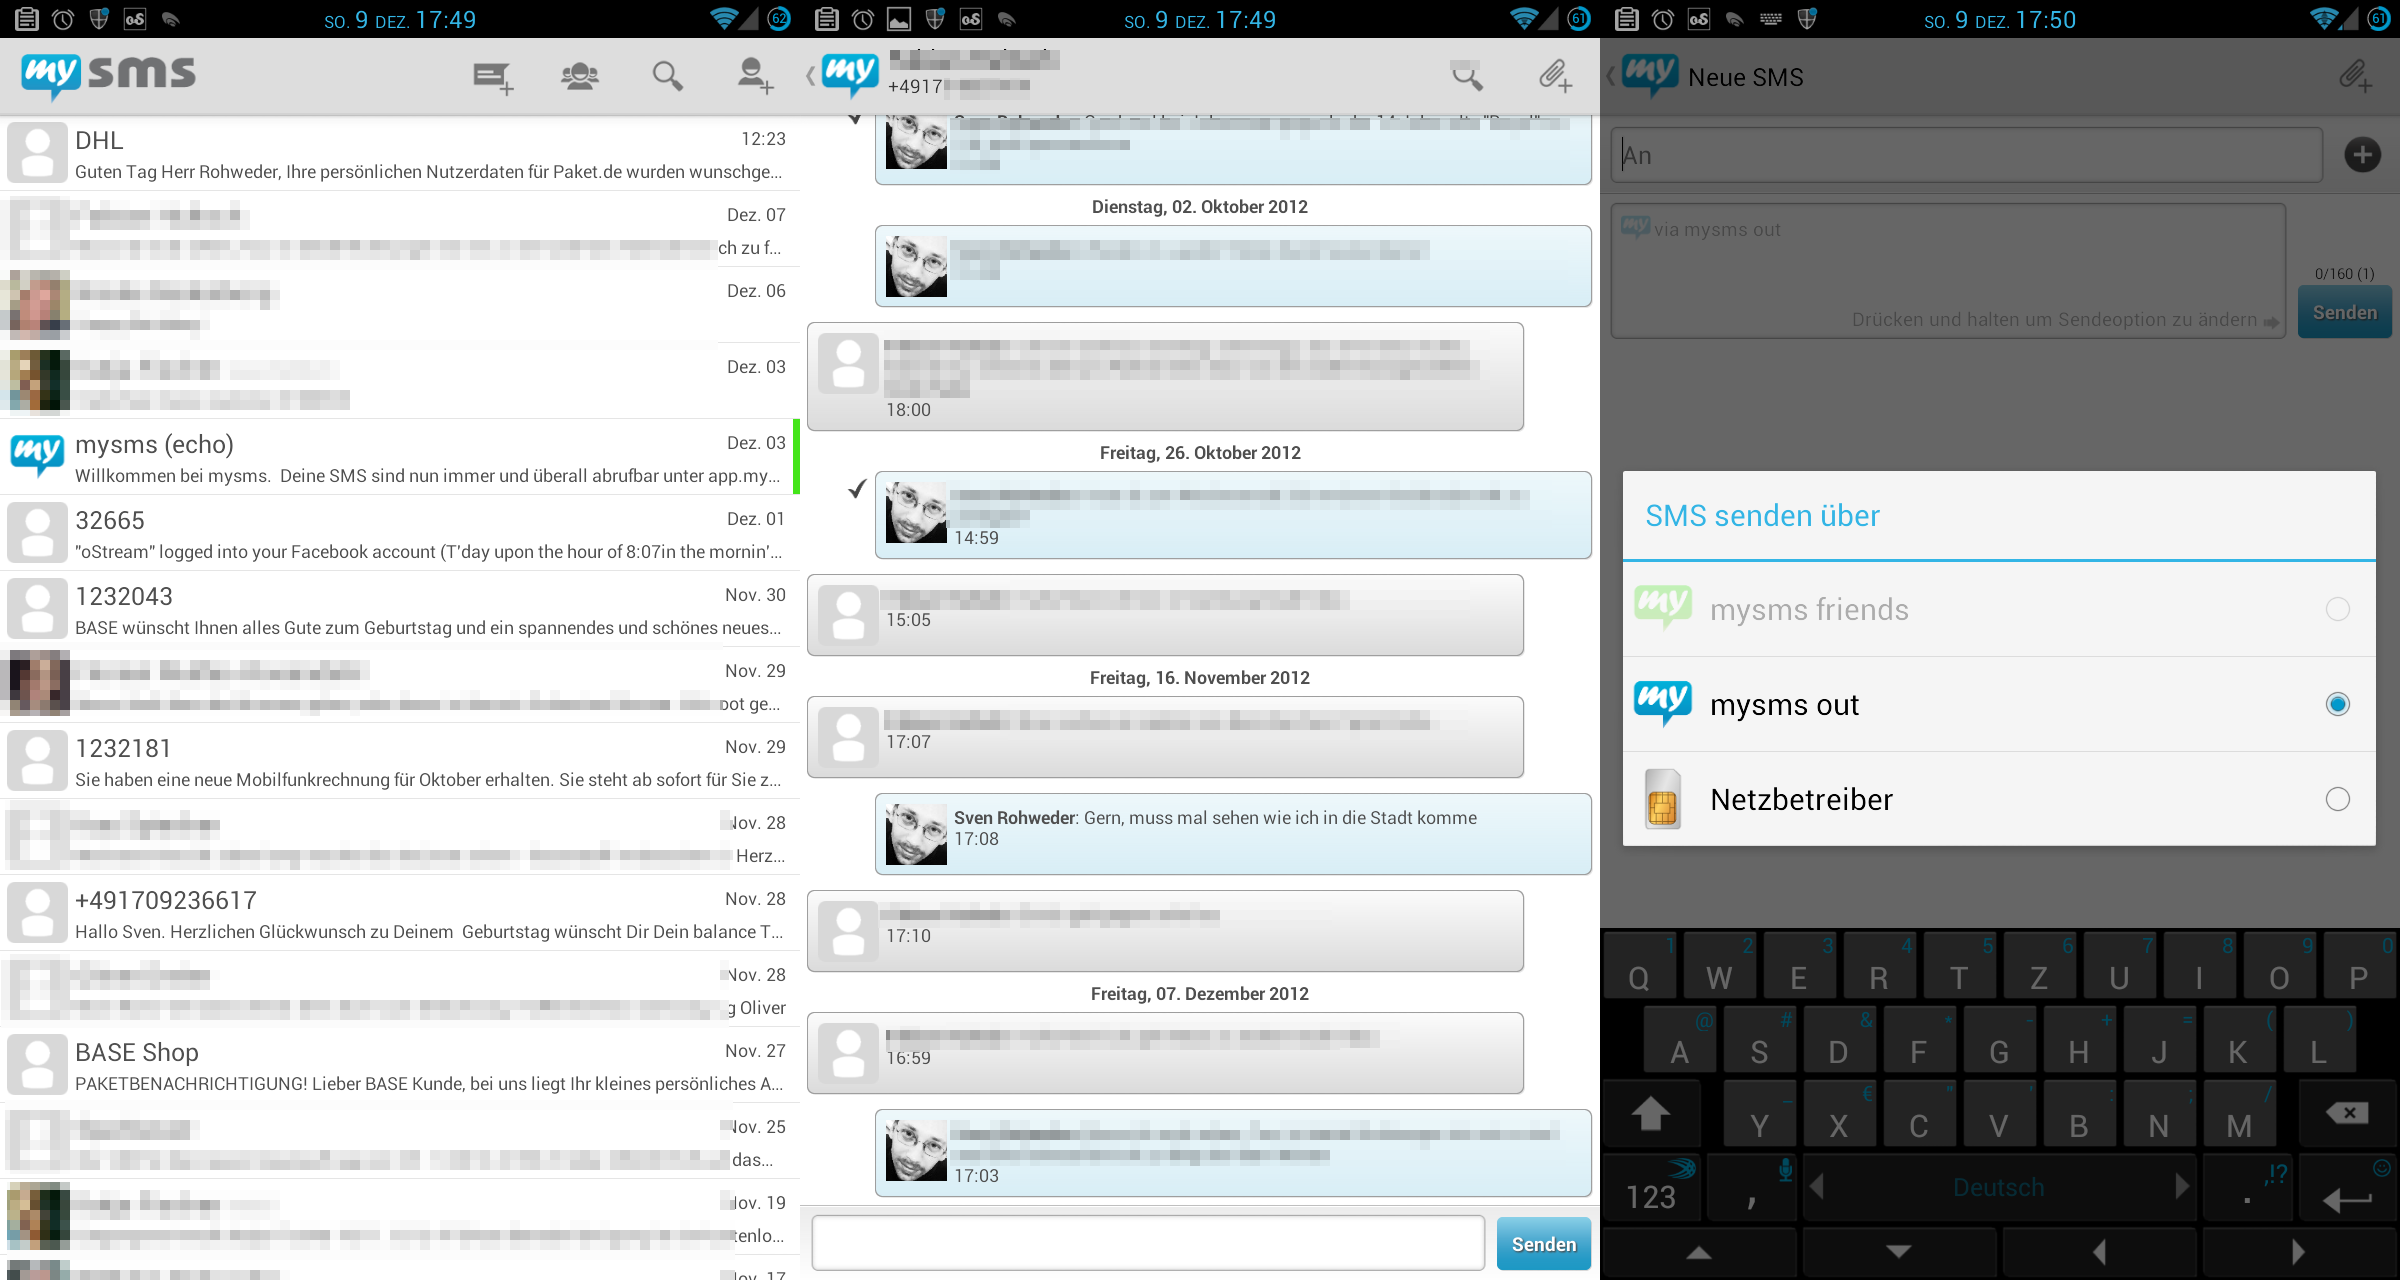The width and height of the screenshot is (2400, 1280).
Task: Tap the wifi icon in first status bar
Action: [x=725, y=19]
